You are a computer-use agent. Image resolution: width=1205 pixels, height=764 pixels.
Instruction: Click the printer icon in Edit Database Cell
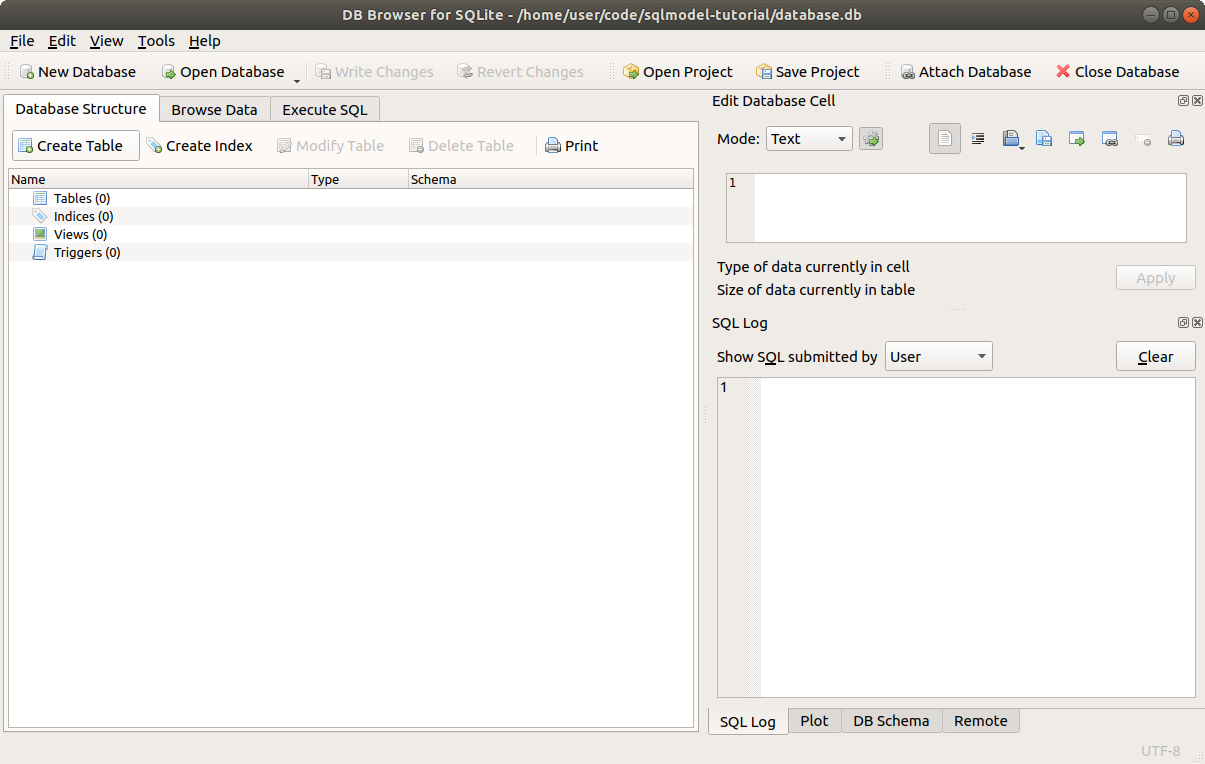tap(1176, 139)
